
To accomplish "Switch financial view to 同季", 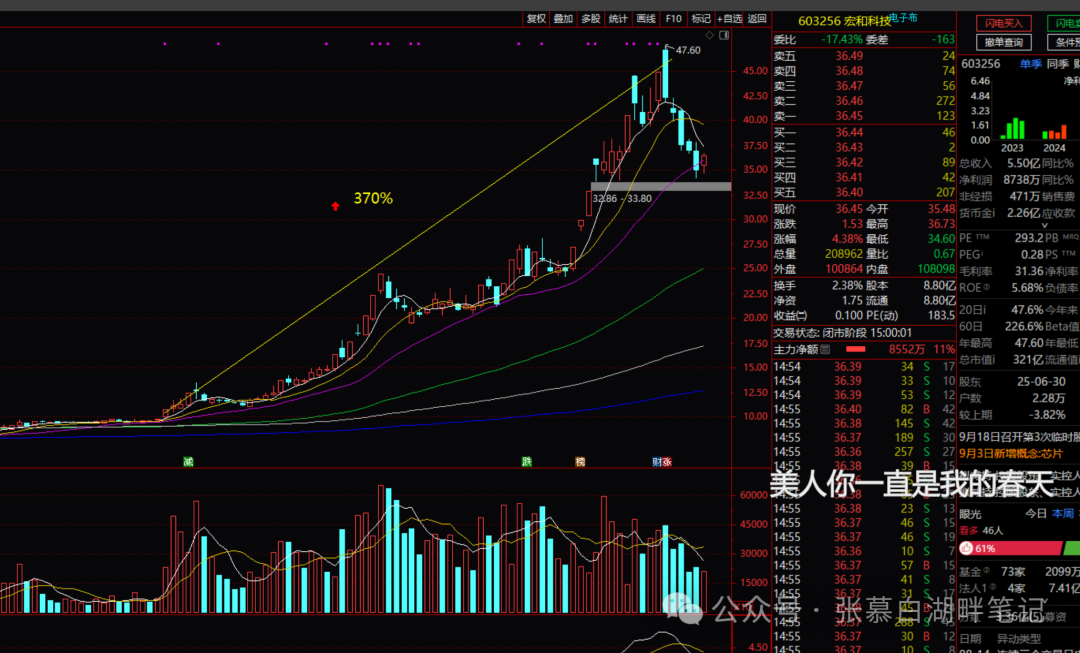I will (x=1057, y=64).
